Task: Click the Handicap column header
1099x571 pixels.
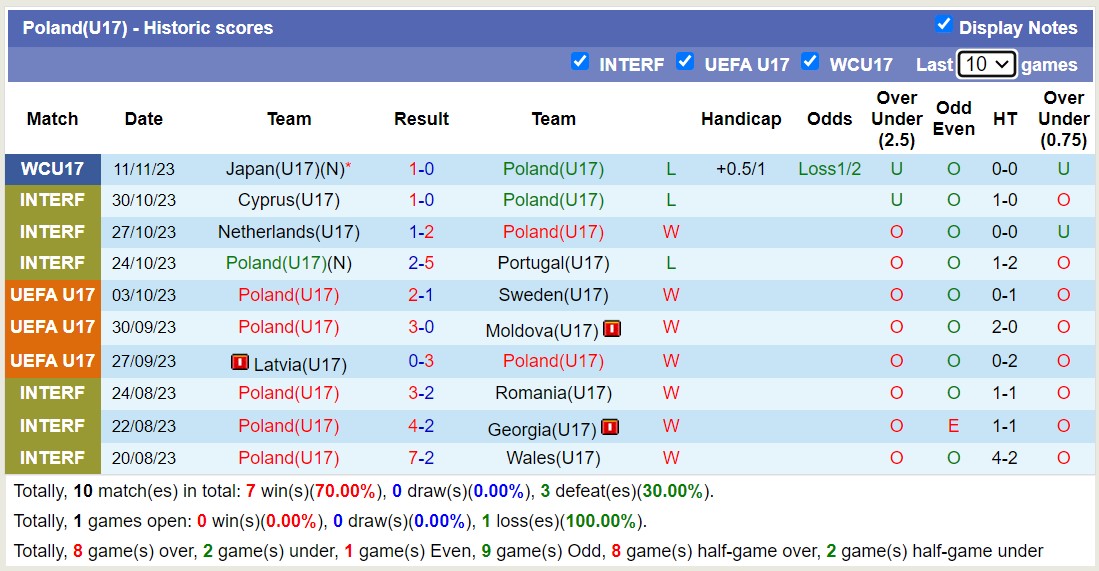Action: [741, 119]
